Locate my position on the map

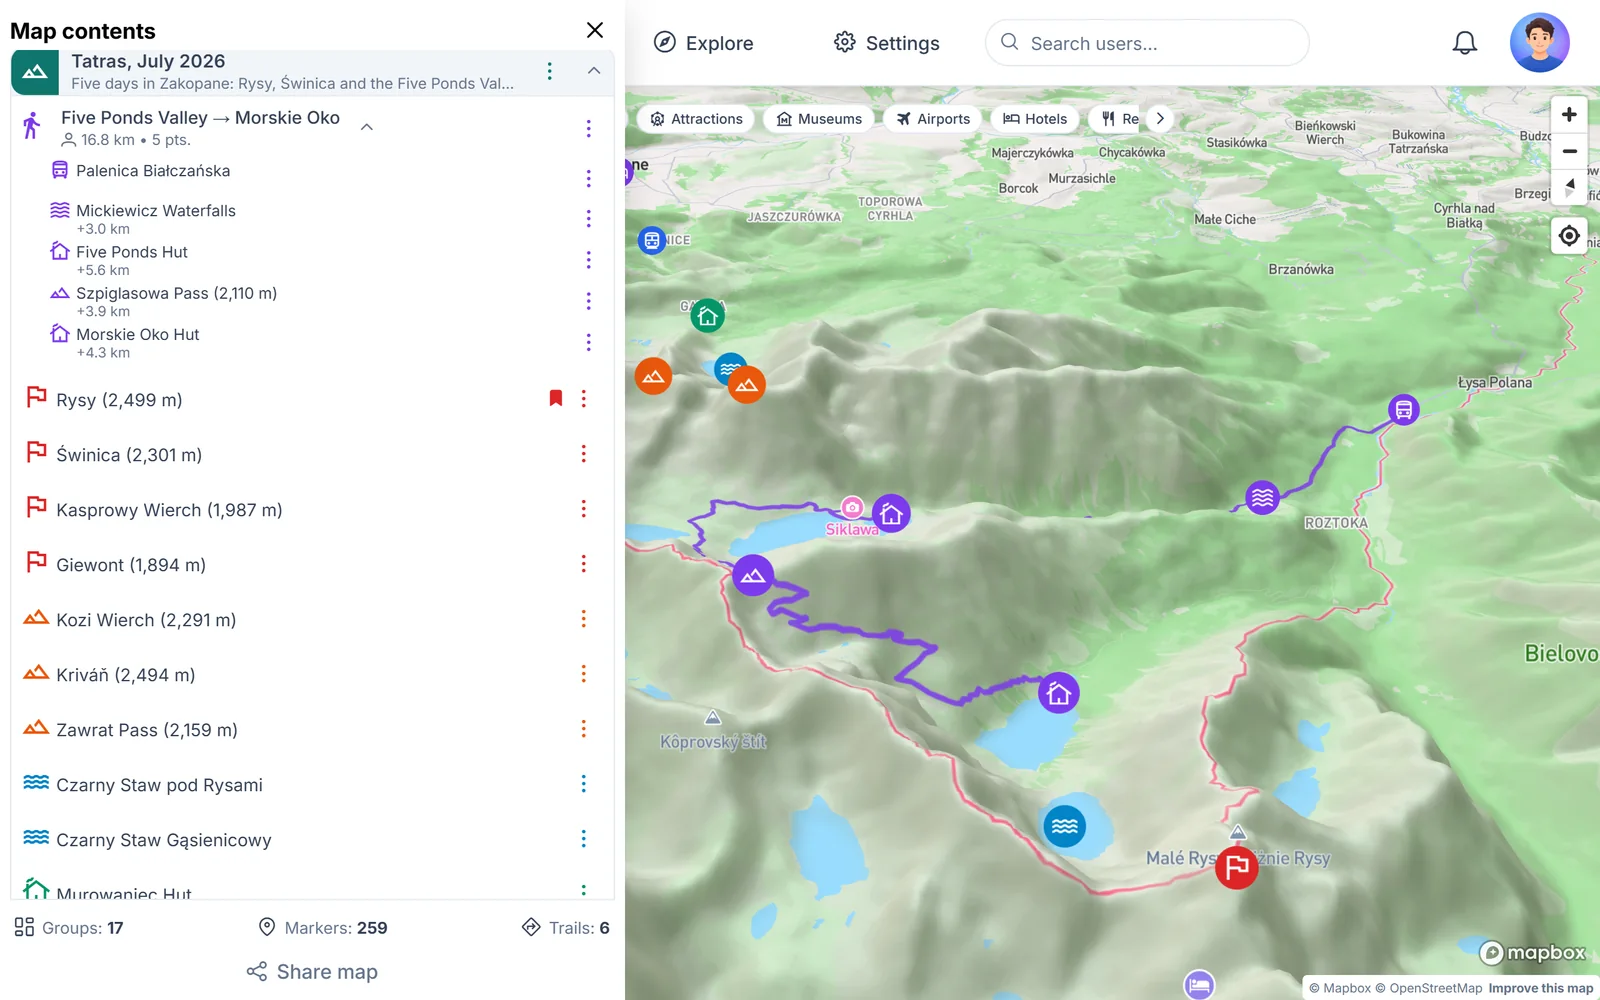point(1569,235)
